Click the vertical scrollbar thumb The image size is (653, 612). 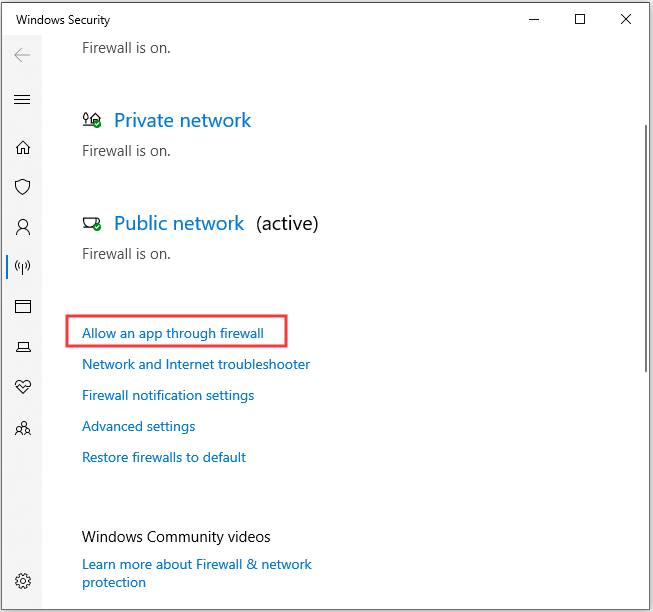(x=646, y=248)
